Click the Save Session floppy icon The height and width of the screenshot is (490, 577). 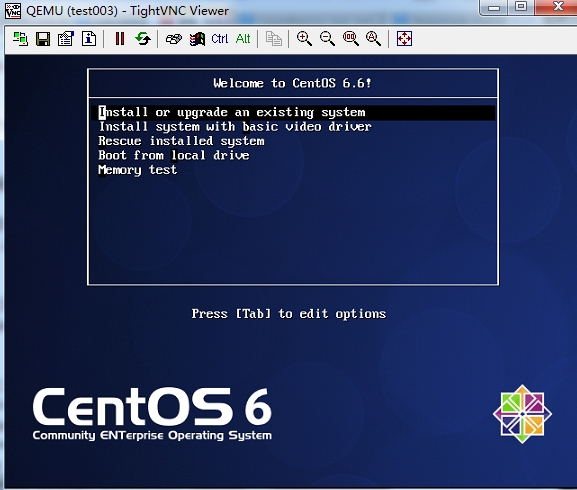(x=43, y=39)
